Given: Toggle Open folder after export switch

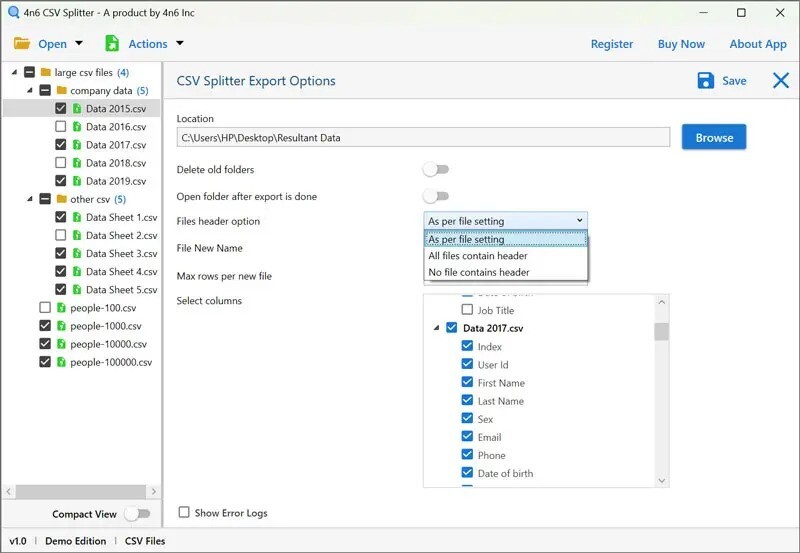Looking at the screenshot, I should (x=436, y=196).
